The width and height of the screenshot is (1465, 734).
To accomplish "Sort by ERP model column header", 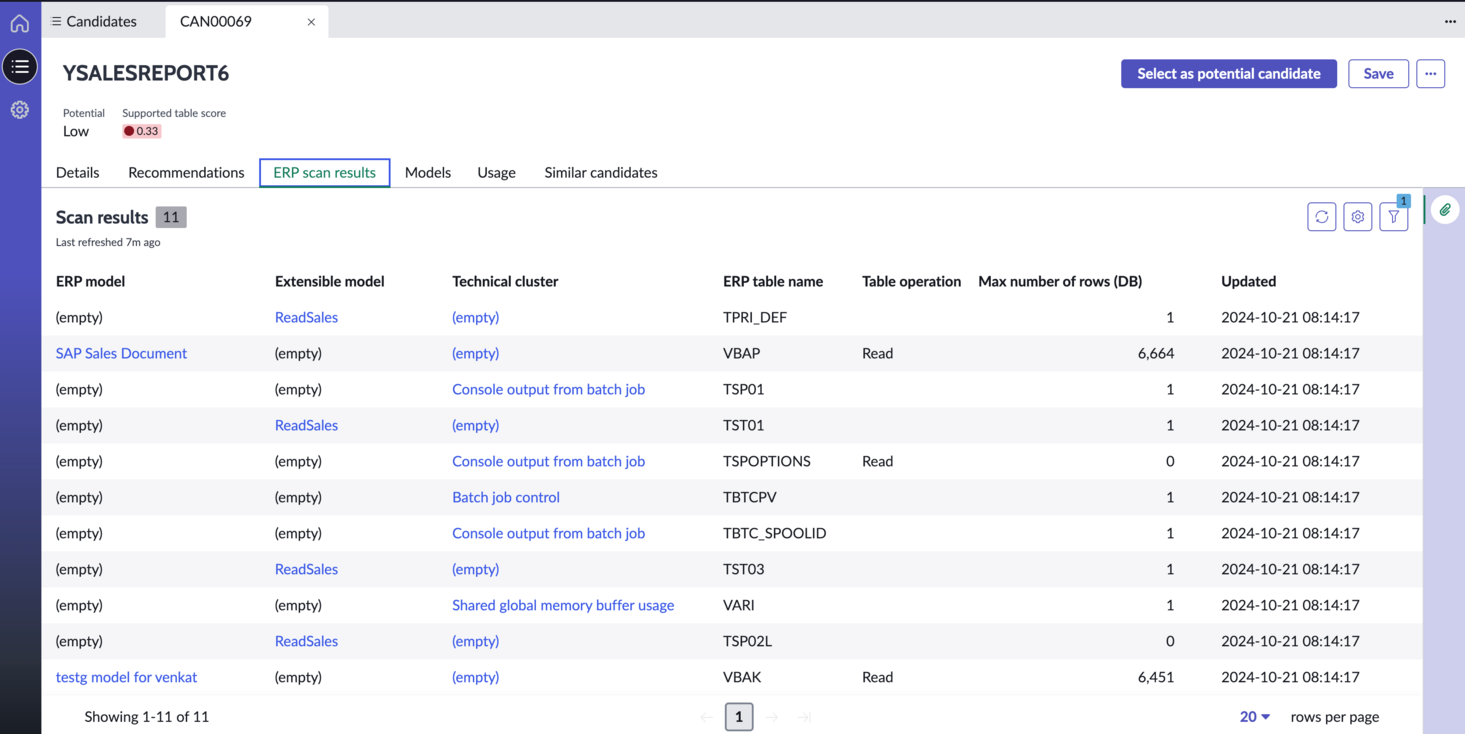I will pos(90,281).
